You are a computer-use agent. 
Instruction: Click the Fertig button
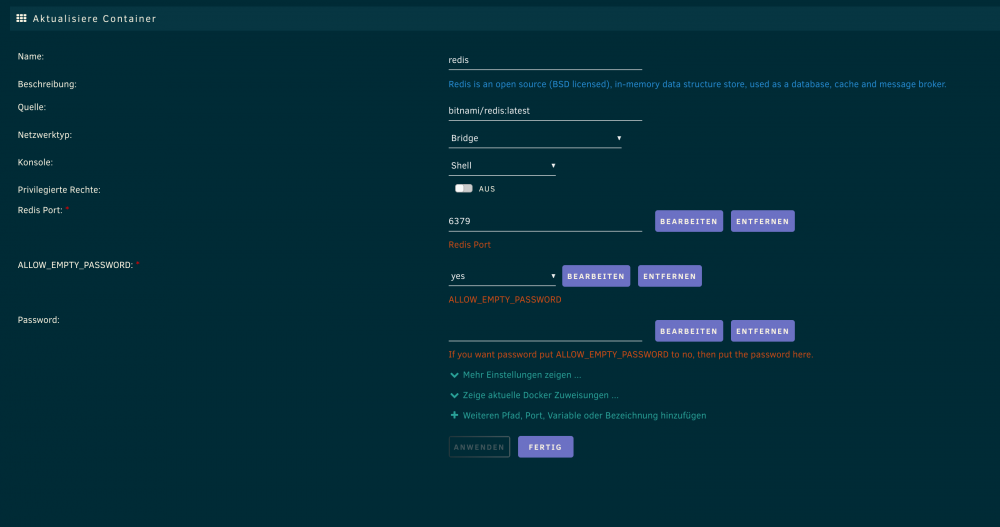click(x=545, y=447)
